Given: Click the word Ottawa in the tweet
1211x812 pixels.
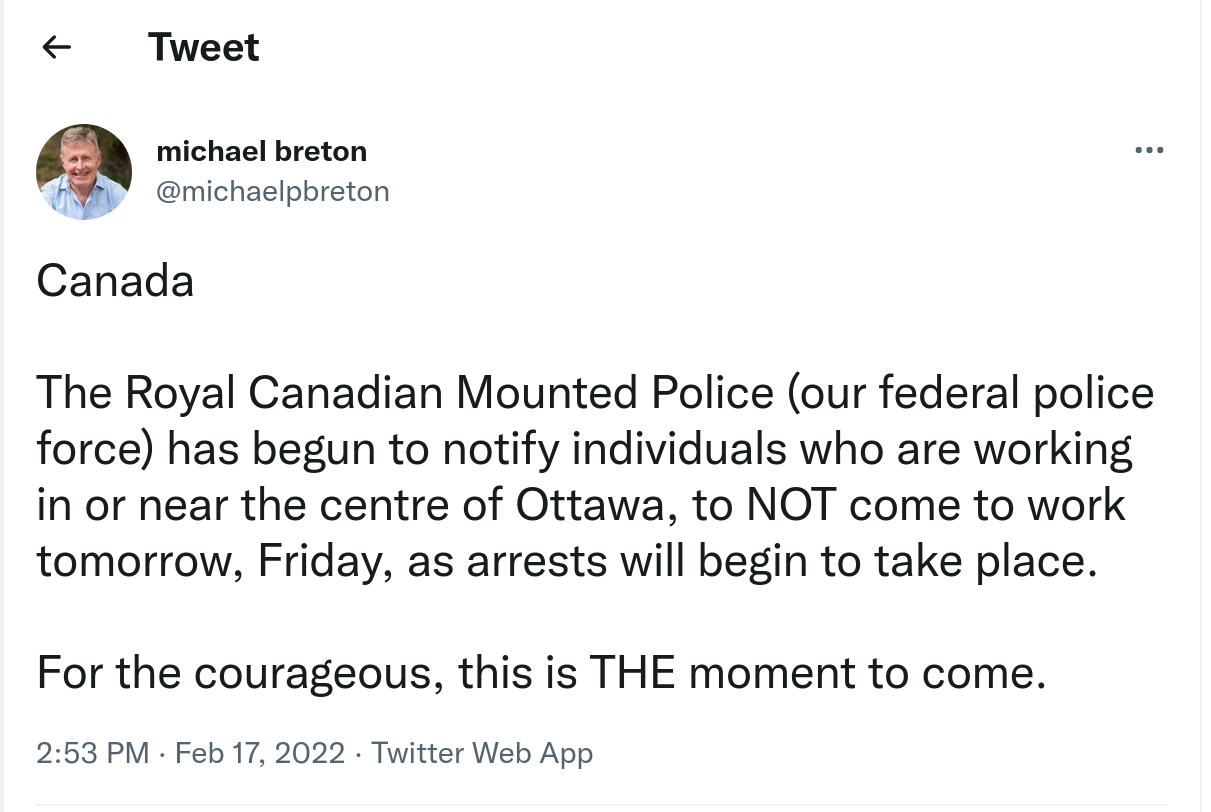Looking at the screenshot, I should [x=588, y=505].
